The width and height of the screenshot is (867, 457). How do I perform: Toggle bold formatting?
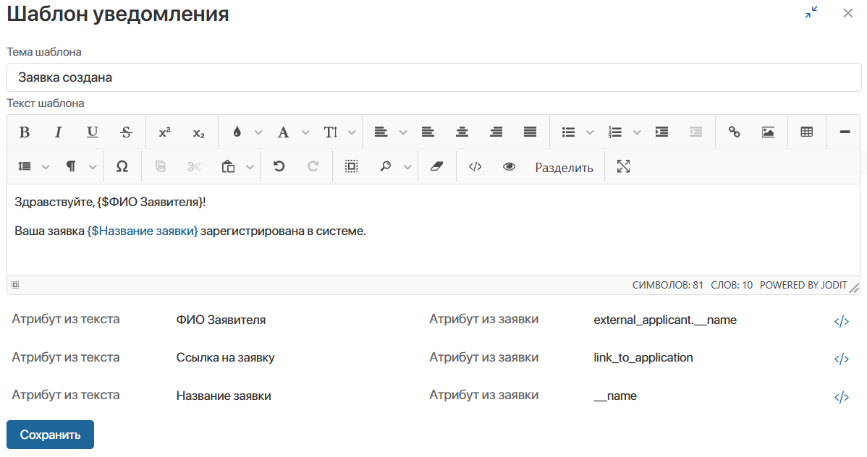[24, 133]
